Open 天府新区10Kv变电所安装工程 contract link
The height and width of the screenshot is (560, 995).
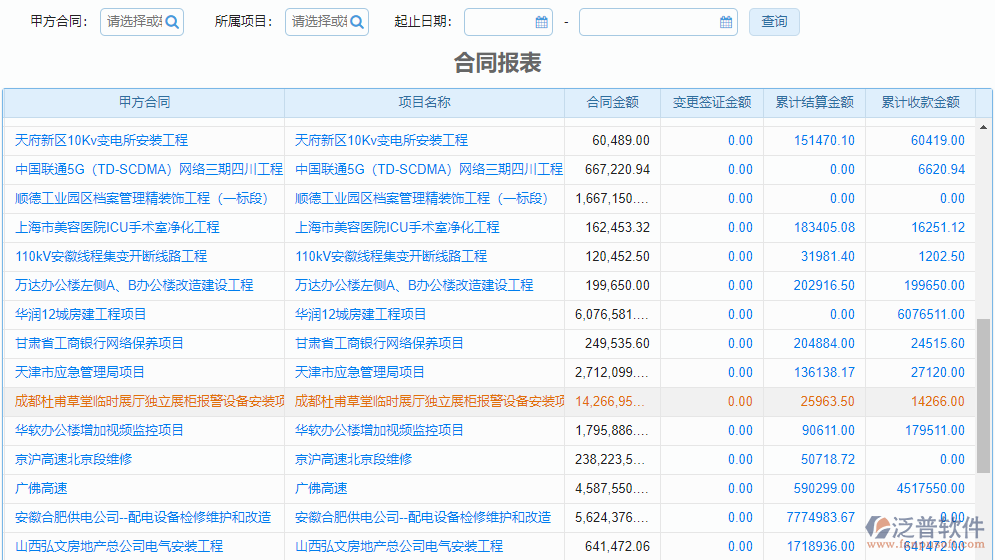(102, 140)
